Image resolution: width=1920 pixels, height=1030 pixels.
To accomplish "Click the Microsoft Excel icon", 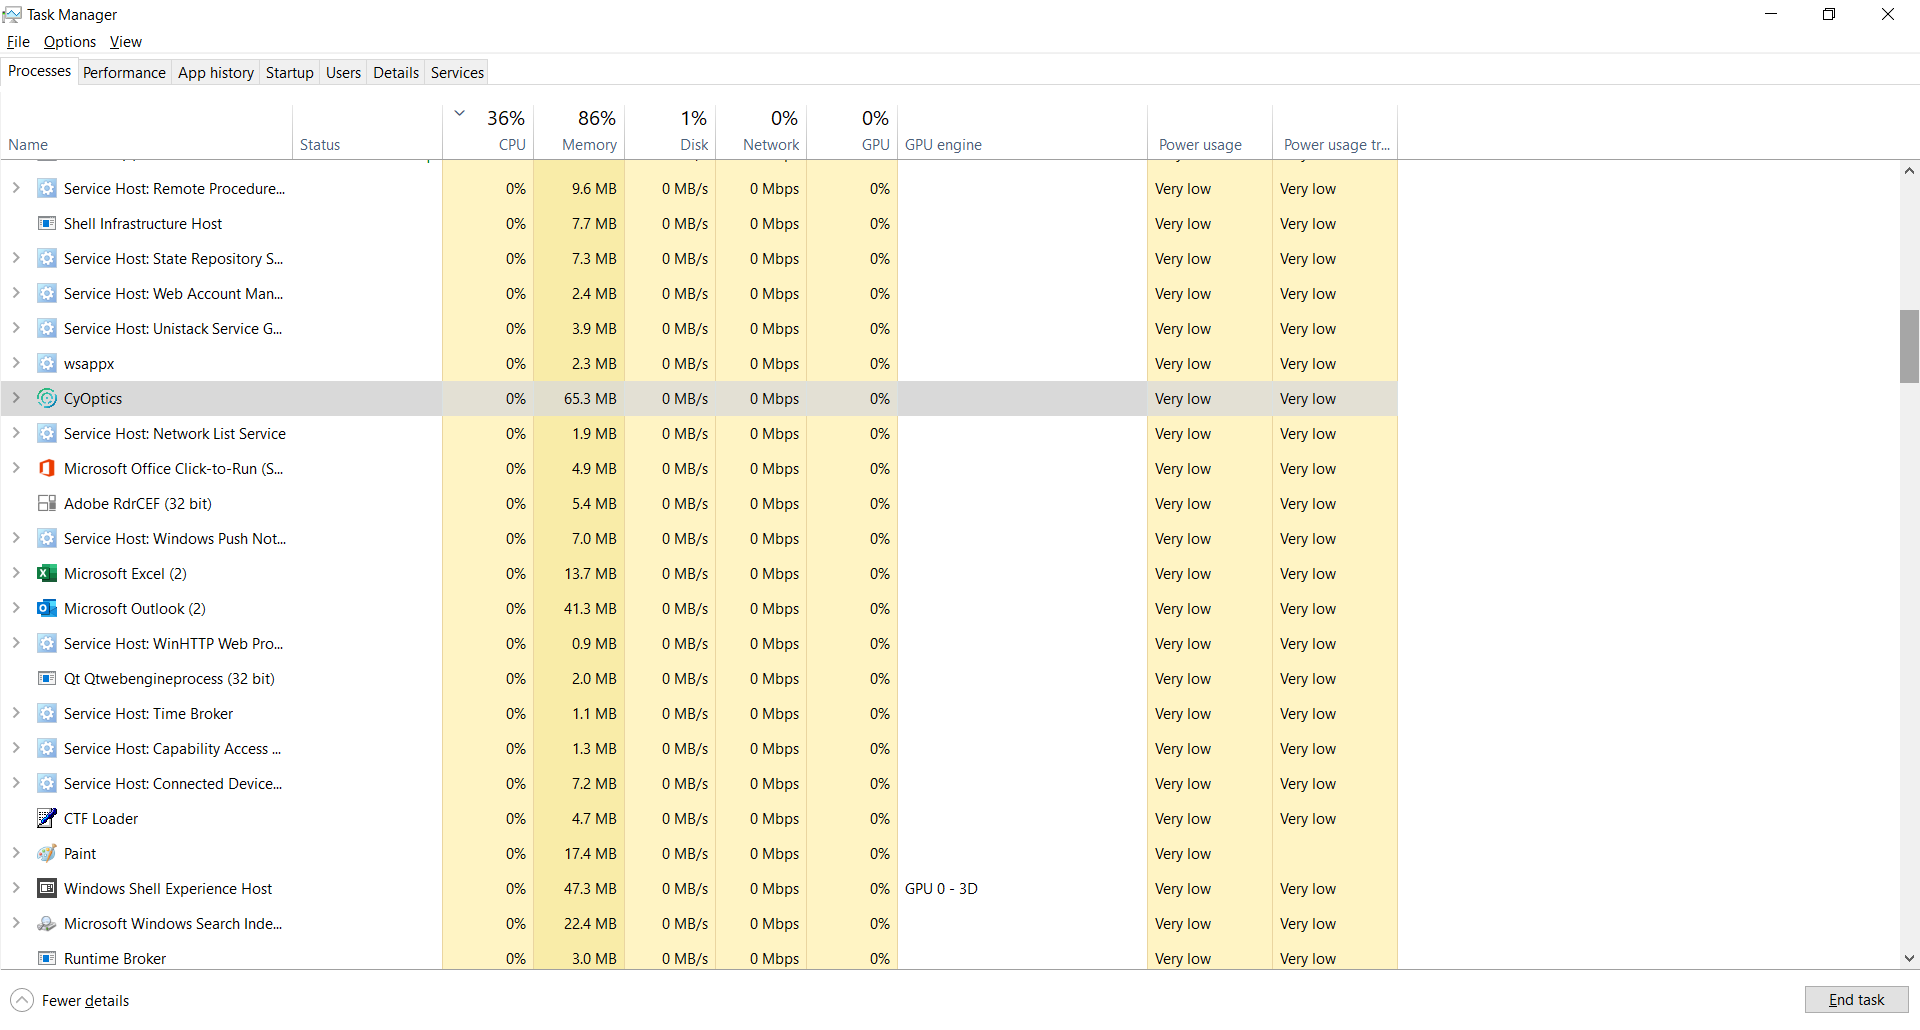I will [47, 573].
